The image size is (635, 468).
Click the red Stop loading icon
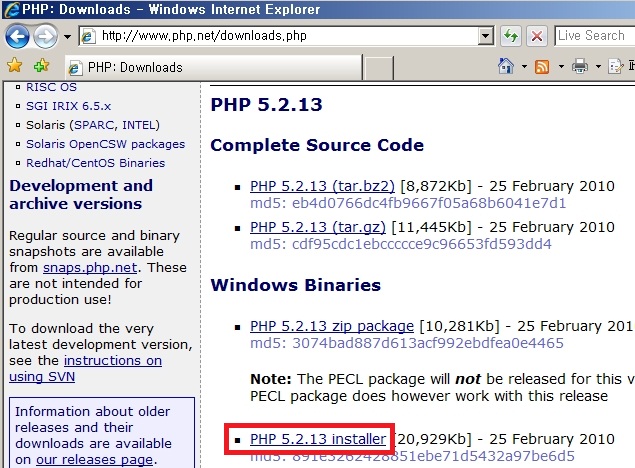pos(537,36)
